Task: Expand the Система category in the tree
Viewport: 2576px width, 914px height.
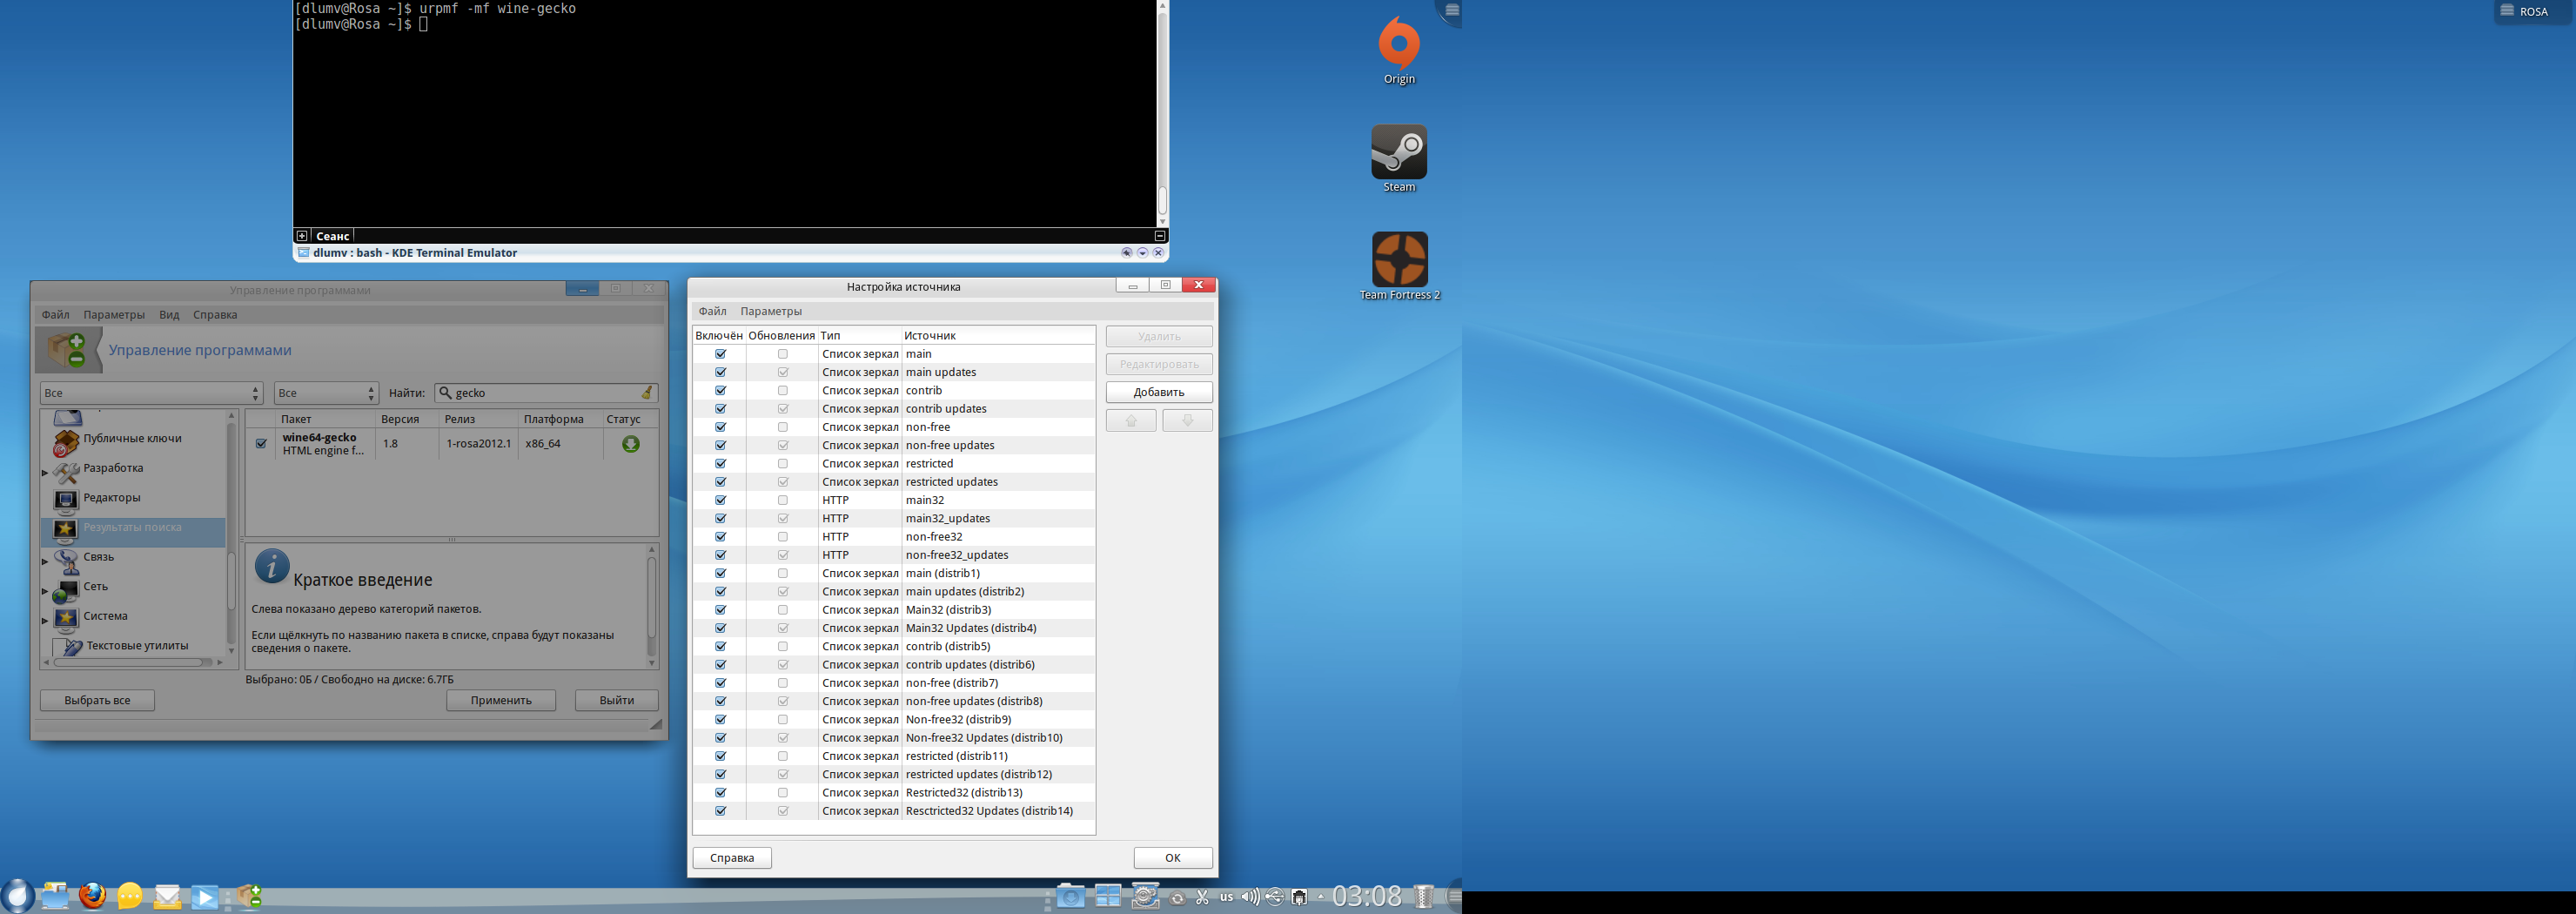Action: tap(45, 620)
